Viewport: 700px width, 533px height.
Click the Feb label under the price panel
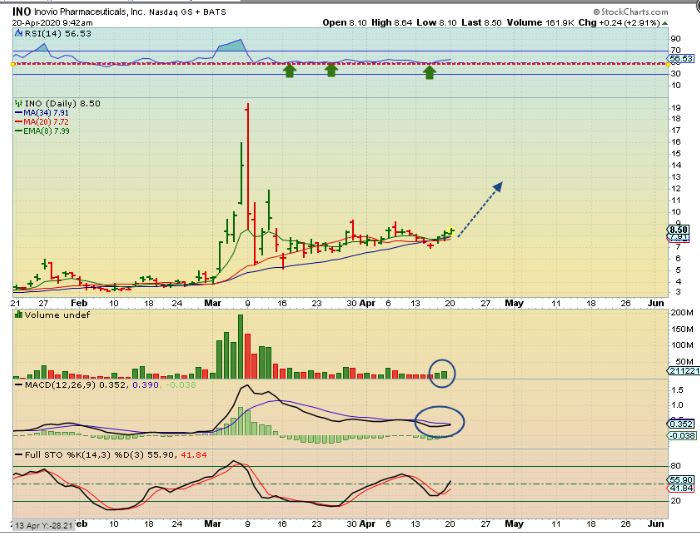coord(79,303)
